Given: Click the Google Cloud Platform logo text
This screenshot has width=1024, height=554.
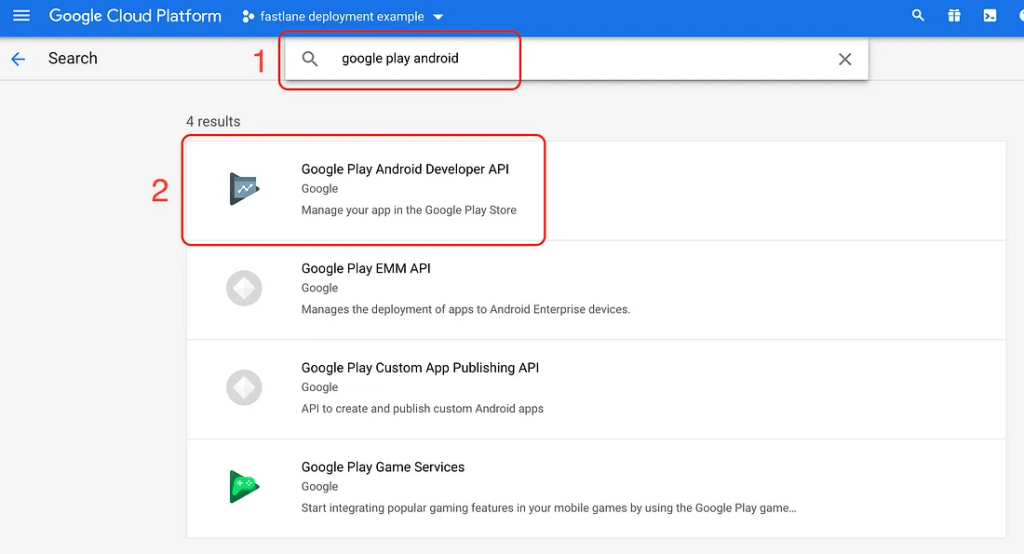Looking at the screenshot, I should [135, 16].
